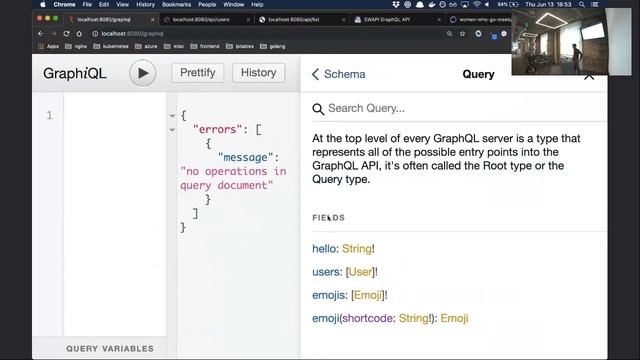Click the site info icon in address bar

tap(95, 34)
